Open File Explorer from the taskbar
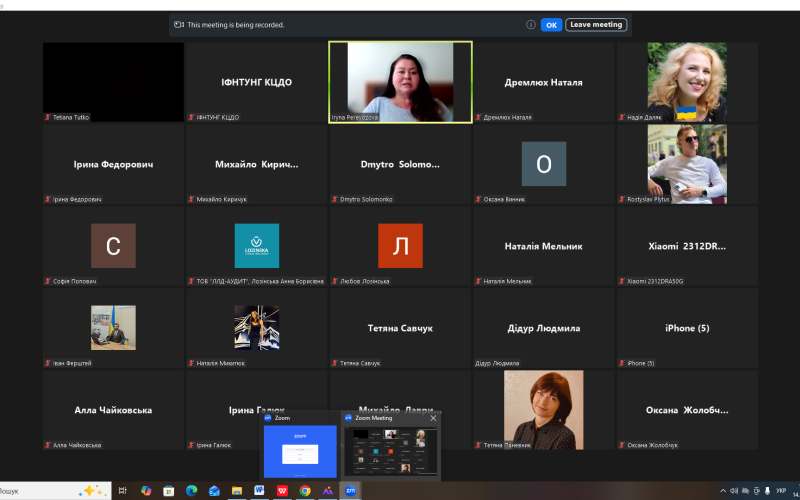Screen dimensions: 800x500 tap(237, 491)
